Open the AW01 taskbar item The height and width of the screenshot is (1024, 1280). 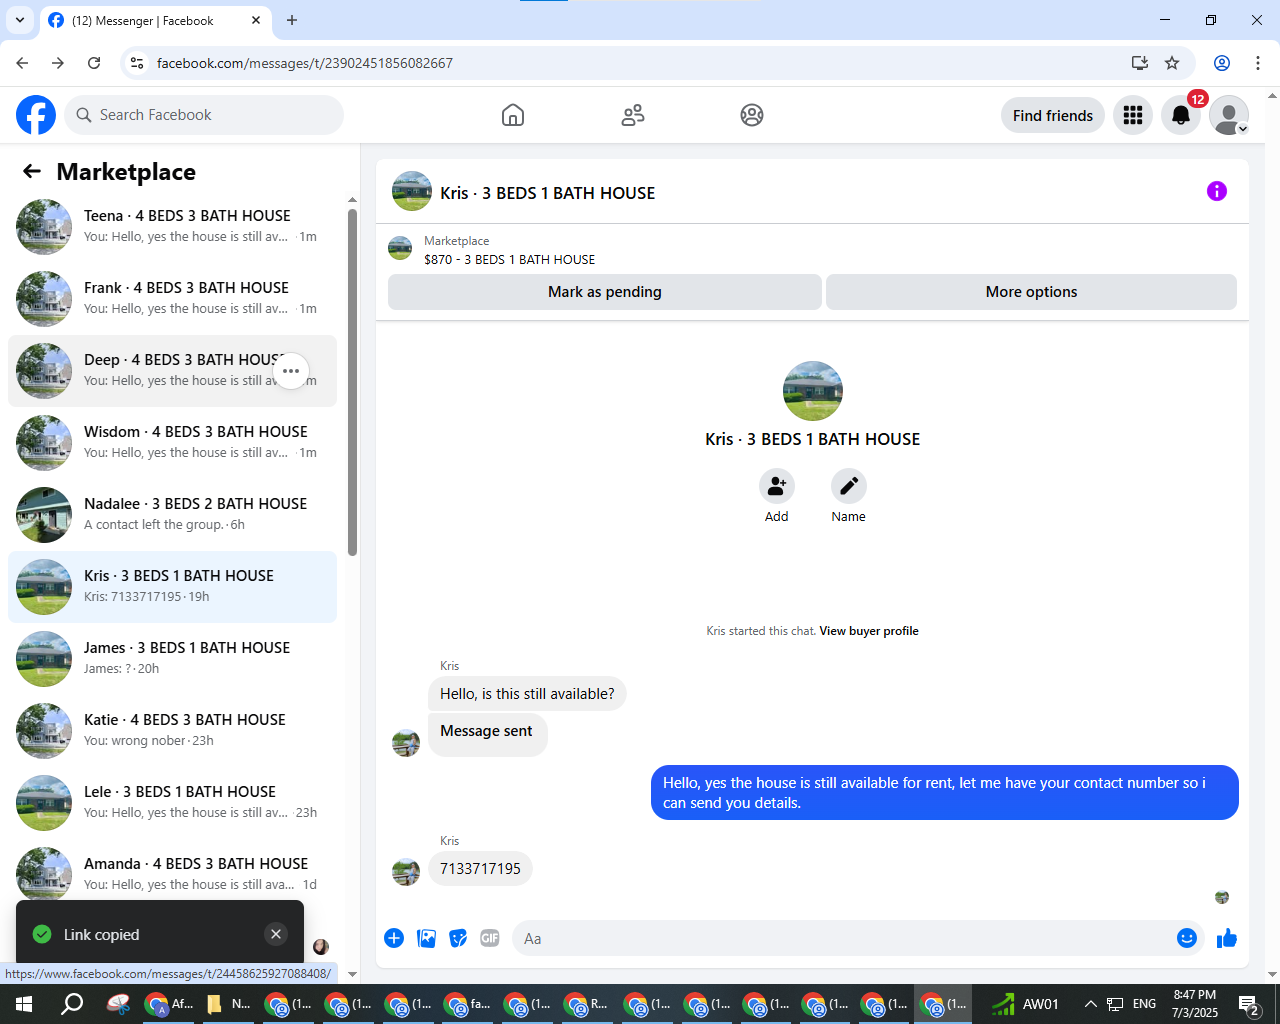(1026, 1004)
